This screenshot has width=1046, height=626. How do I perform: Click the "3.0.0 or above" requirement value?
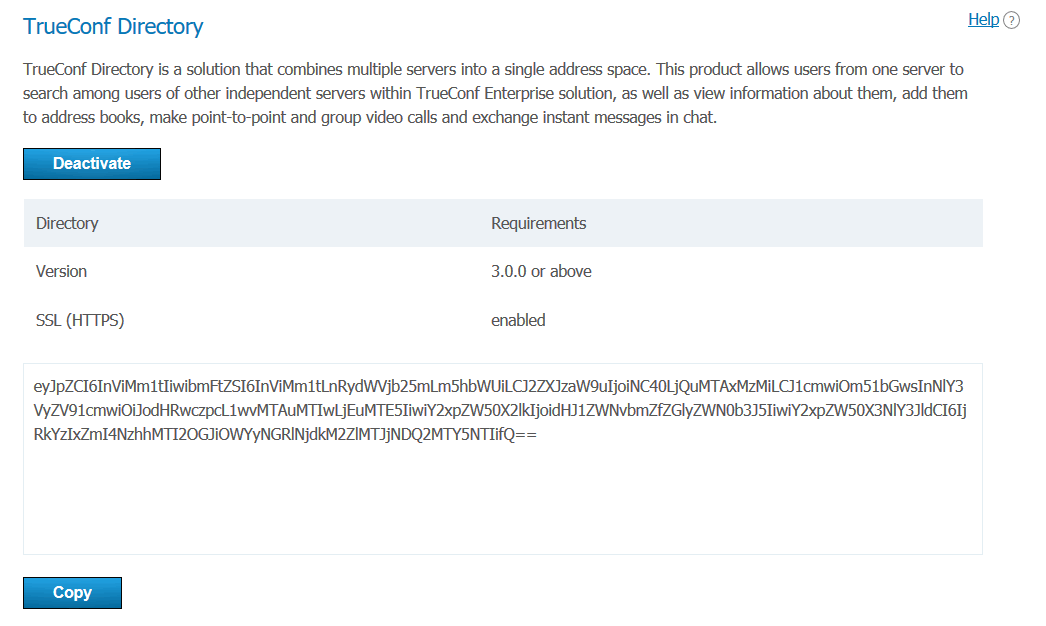point(541,271)
